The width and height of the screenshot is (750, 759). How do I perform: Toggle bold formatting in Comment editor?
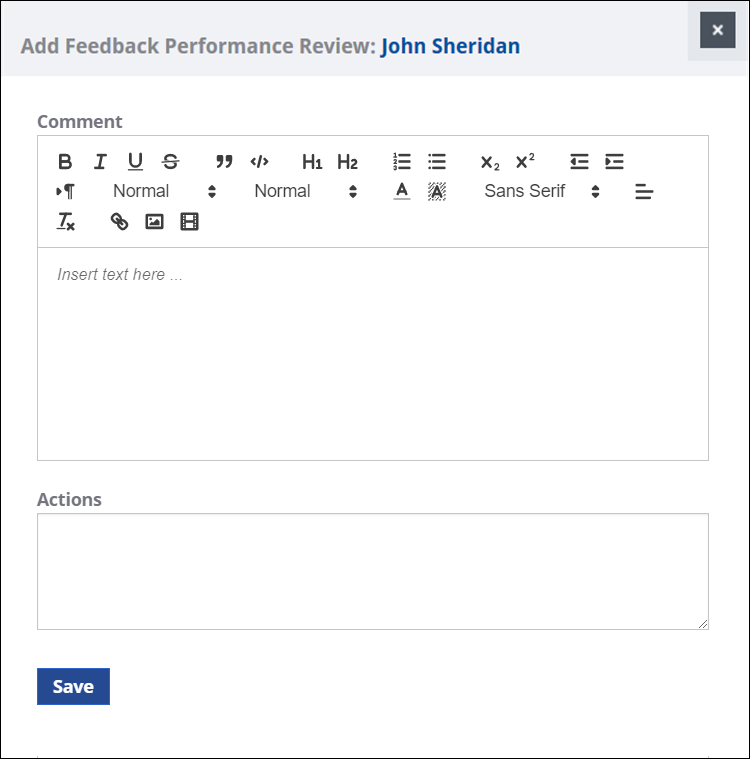point(65,162)
